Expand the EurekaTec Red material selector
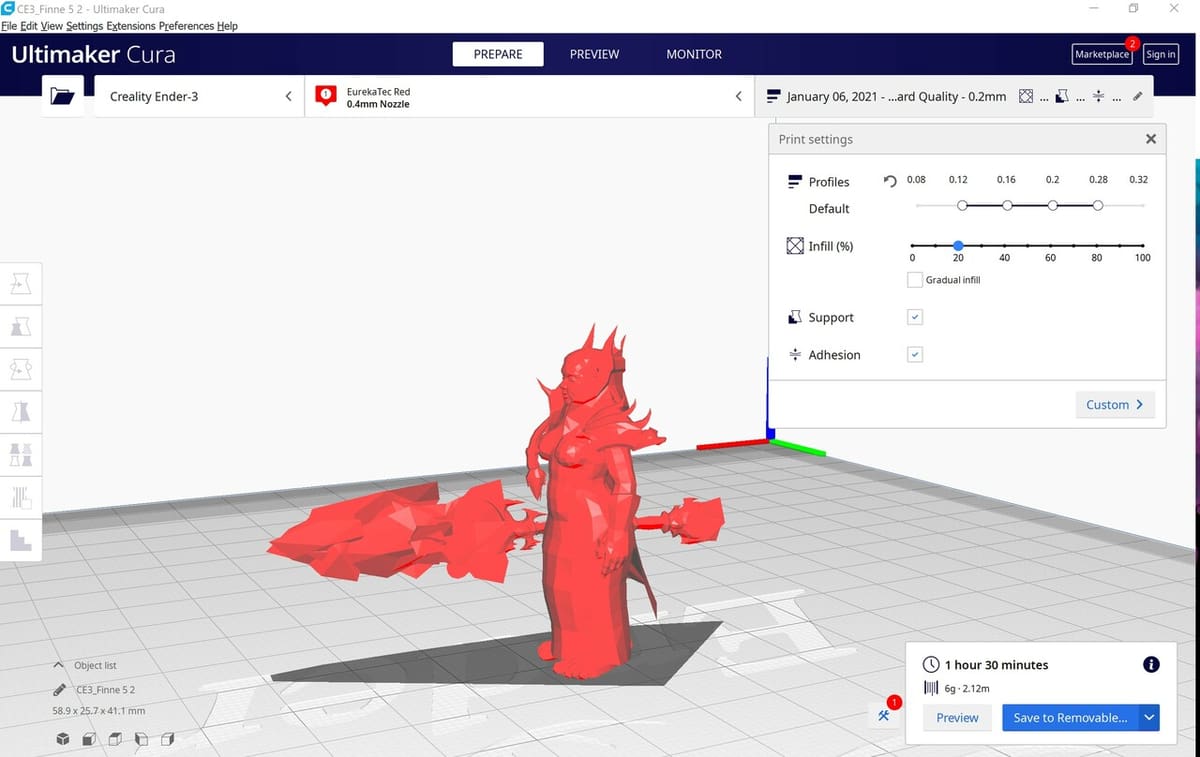 coord(530,97)
